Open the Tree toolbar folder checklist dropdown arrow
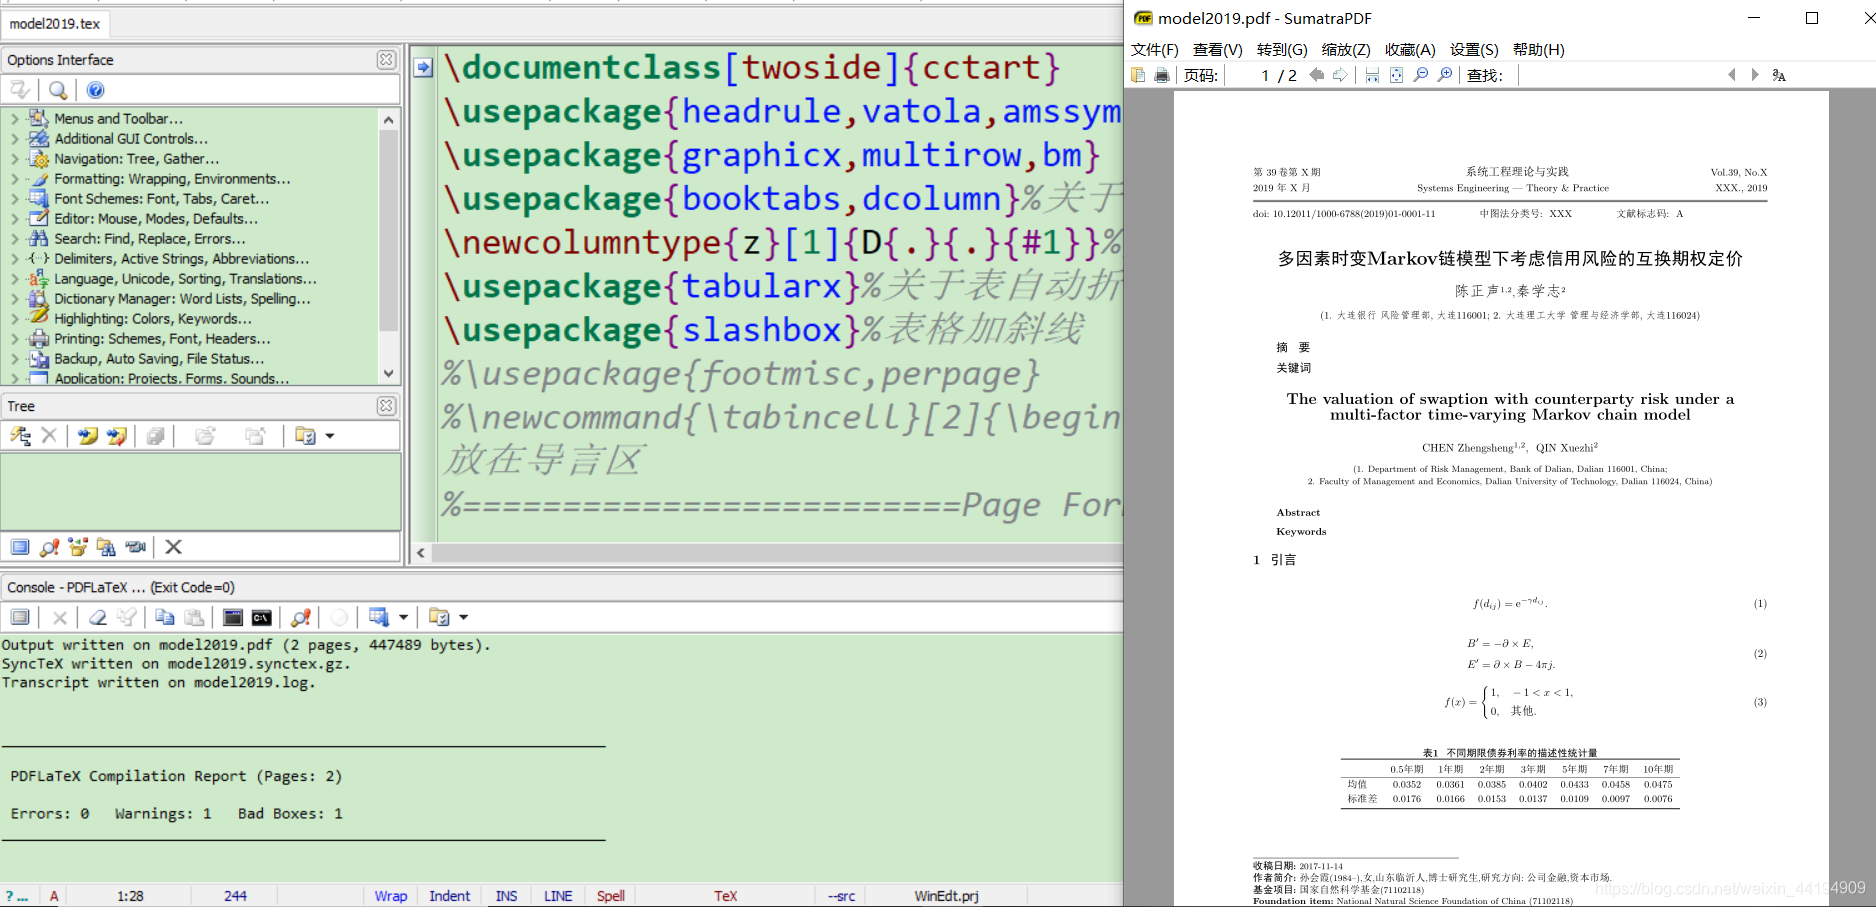 (330, 436)
